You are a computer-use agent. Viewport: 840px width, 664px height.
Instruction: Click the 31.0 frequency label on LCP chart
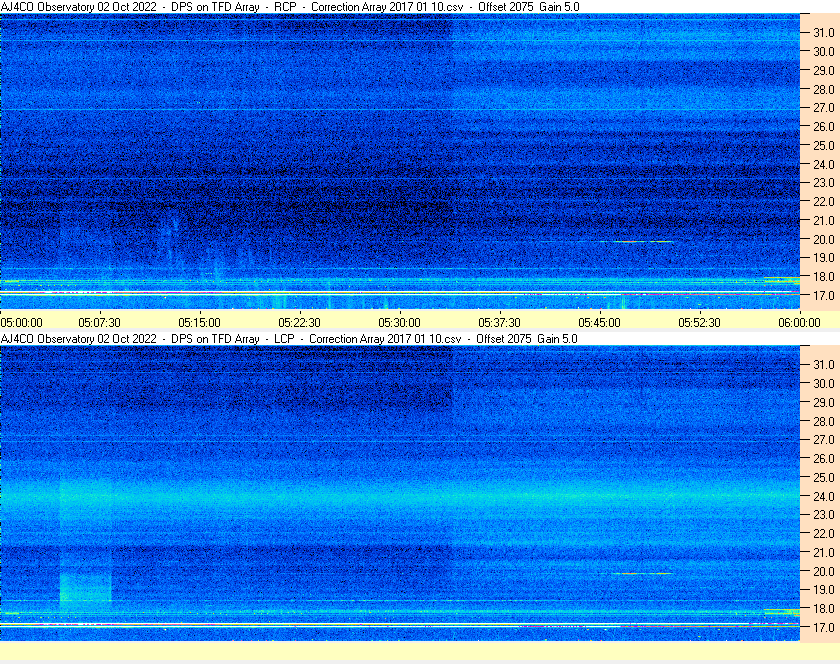click(x=824, y=365)
